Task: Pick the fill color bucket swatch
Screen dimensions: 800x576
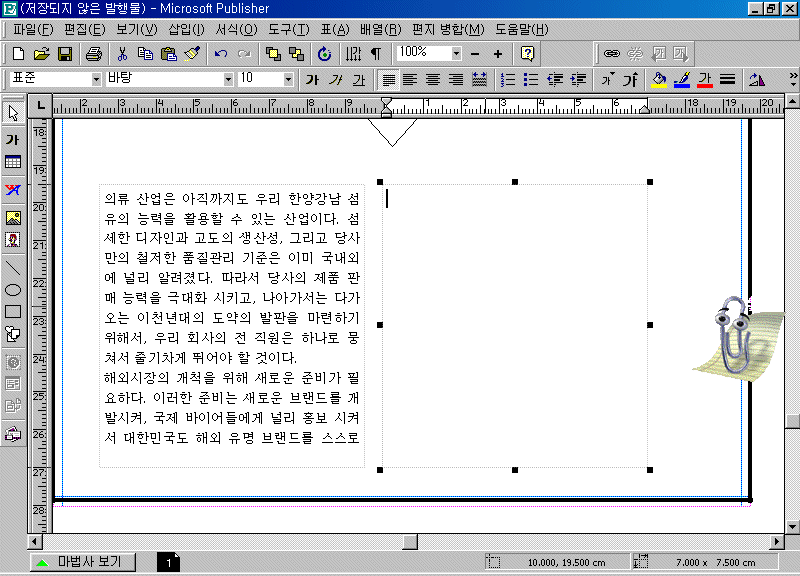Action: pyautogui.click(x=658, y=79)
